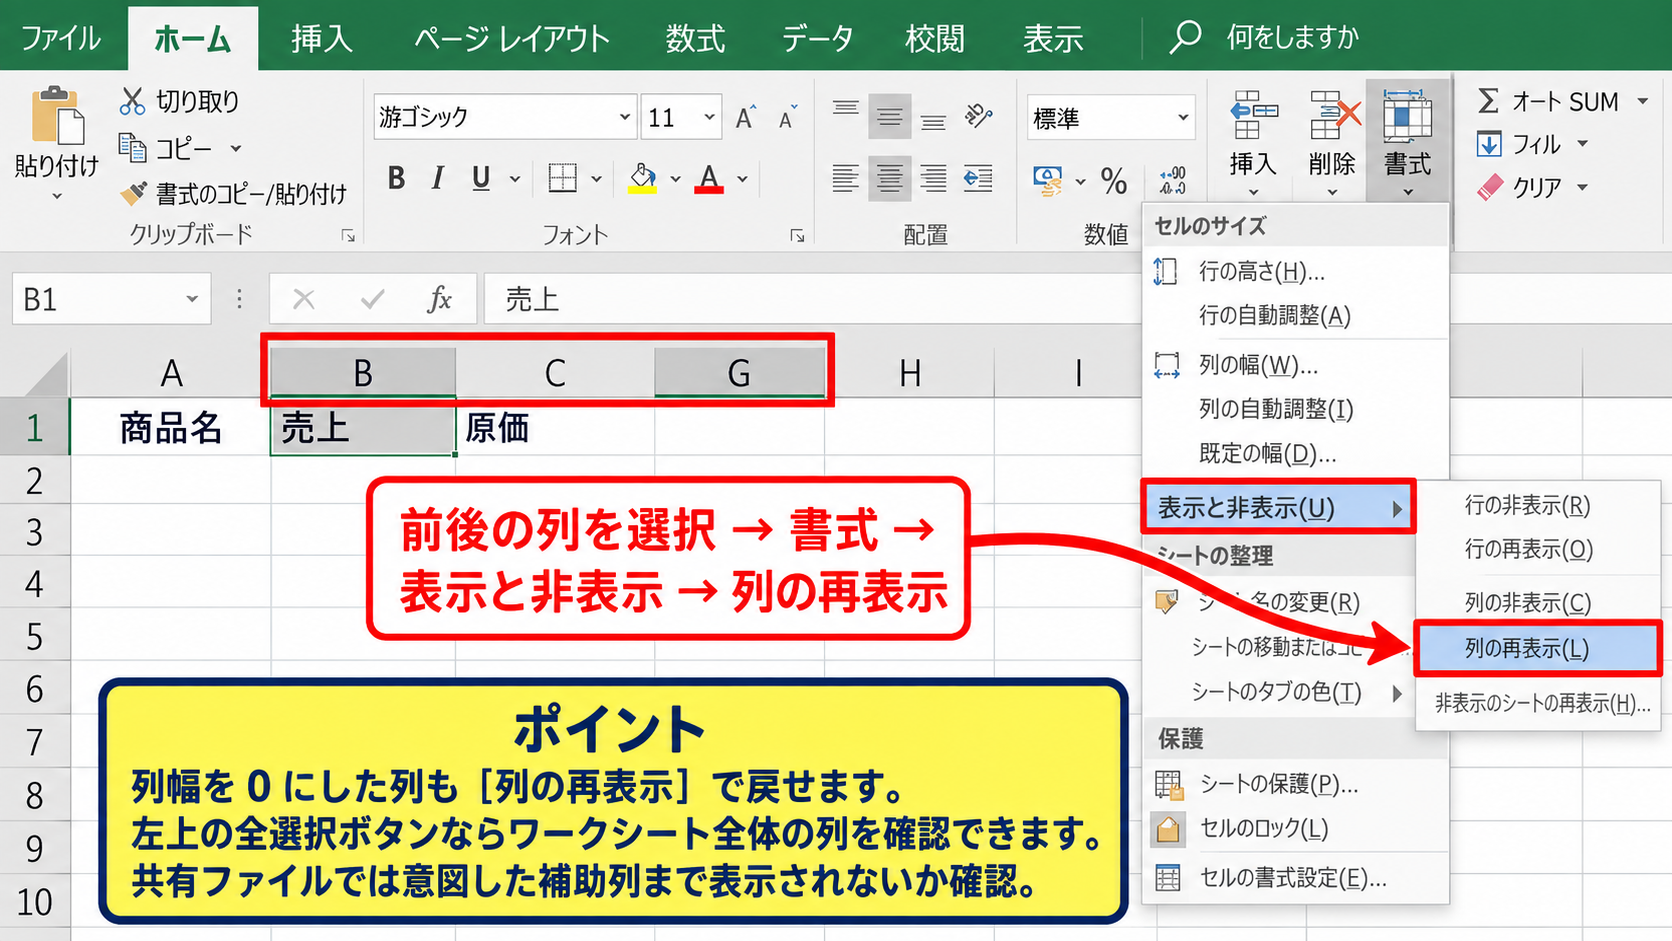Open the AutoSum dropdown arrow
The image size is (1672, 941).
click(x=1642, y=101)
